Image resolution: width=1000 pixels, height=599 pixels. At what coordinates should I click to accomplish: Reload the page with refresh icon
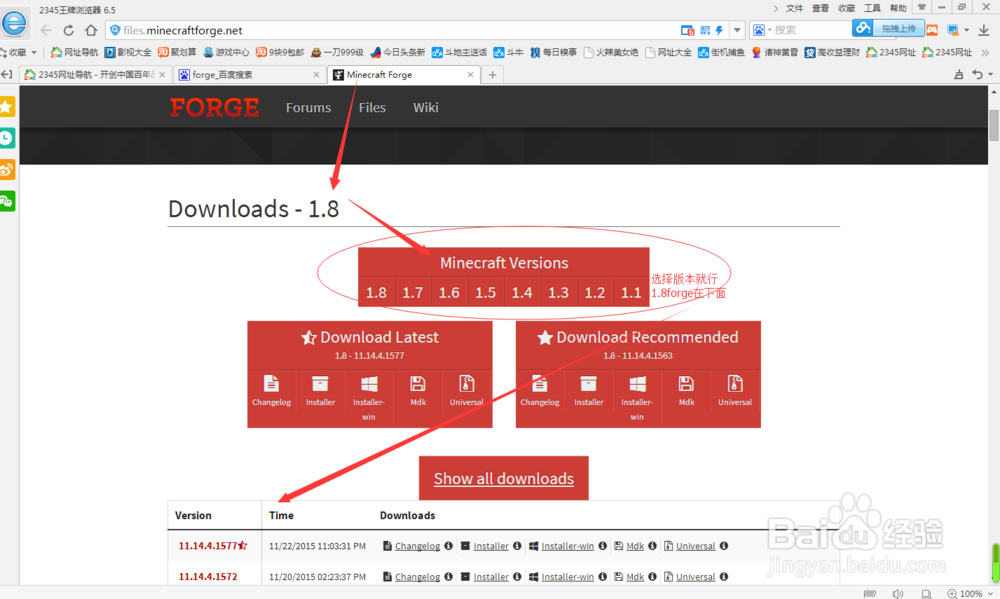[68, 30]
